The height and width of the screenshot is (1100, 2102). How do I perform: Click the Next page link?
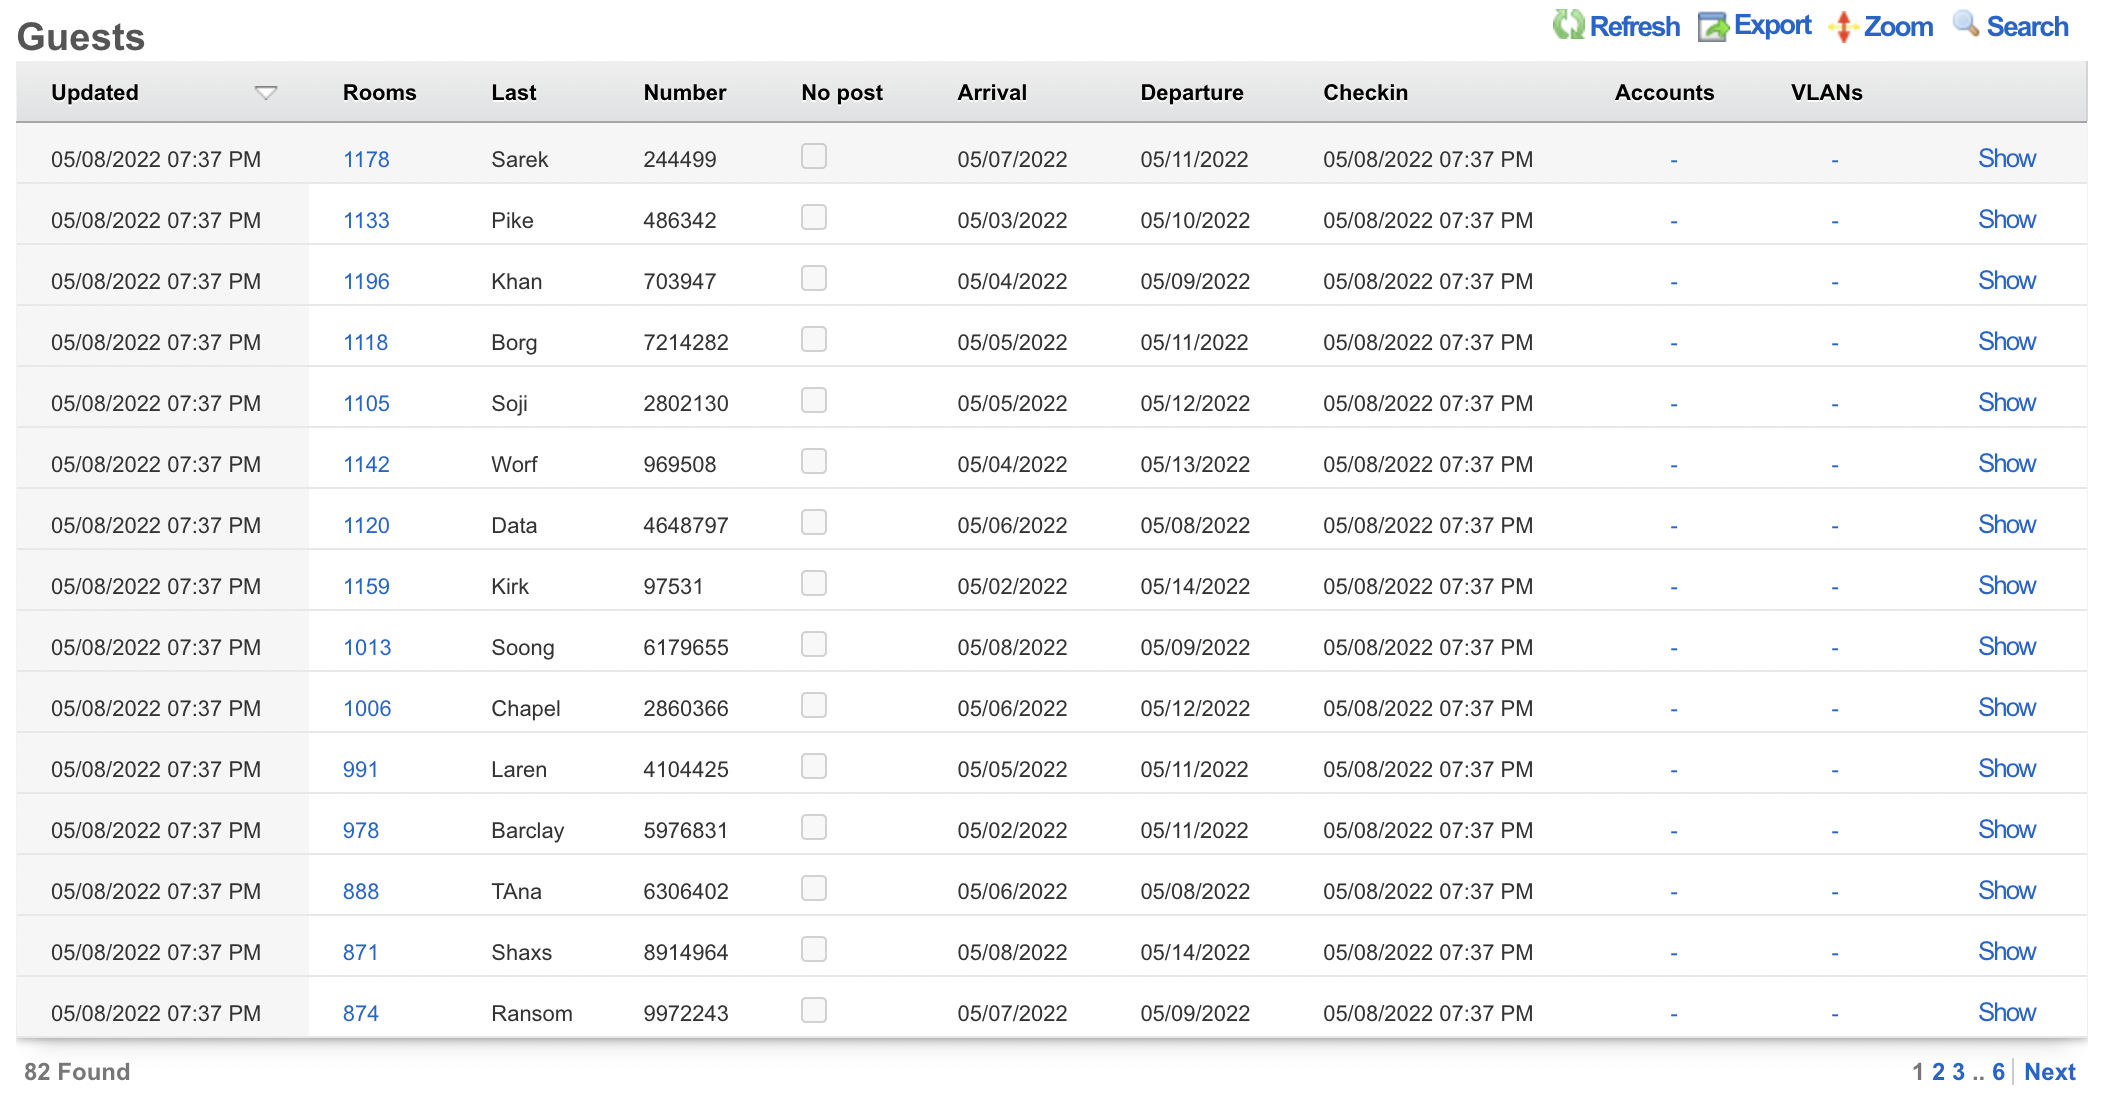(x=2049, y=1072)
